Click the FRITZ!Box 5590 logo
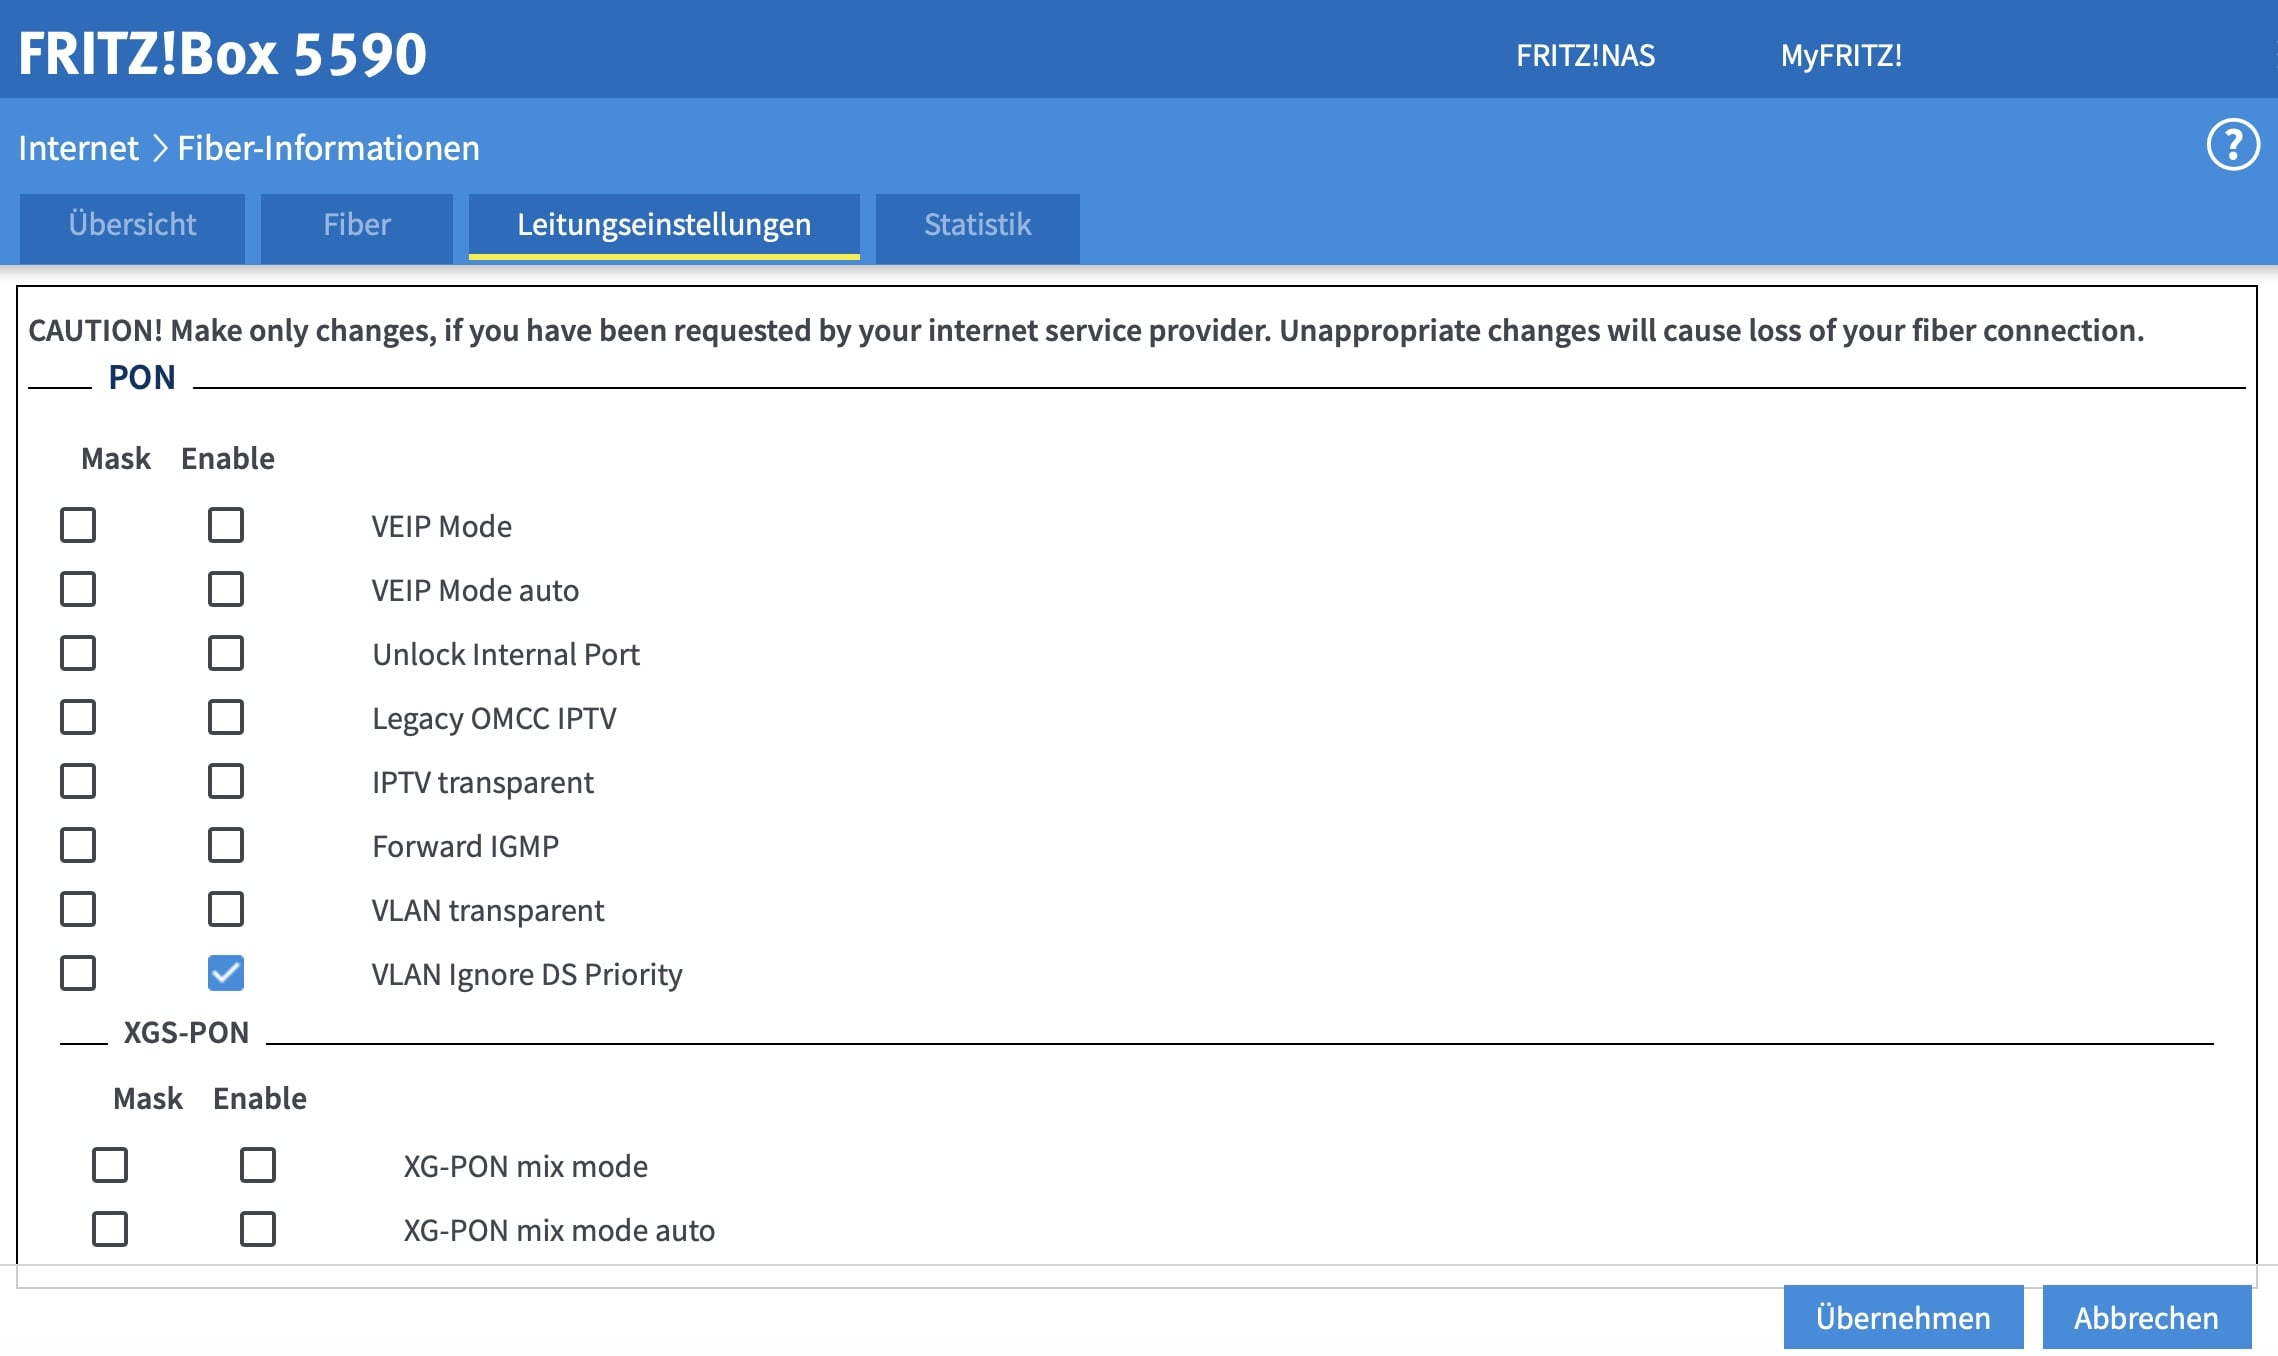2278x1356 pixels. pyautogui.click(x=222, y=53)
